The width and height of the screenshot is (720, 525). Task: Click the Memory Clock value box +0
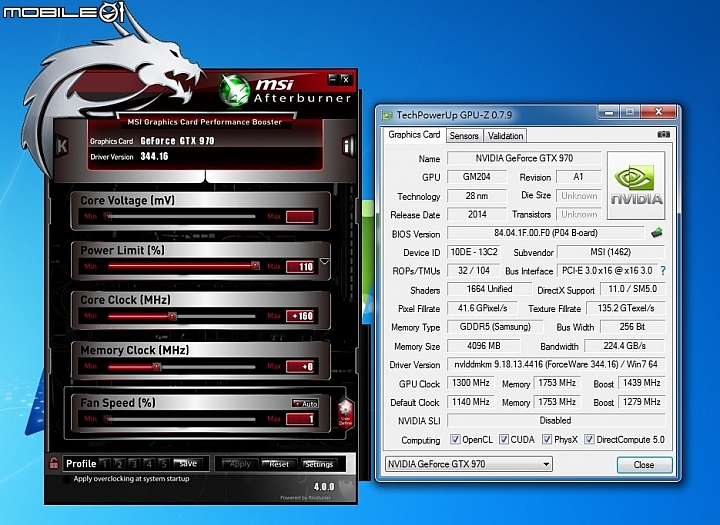click(300, 367)
